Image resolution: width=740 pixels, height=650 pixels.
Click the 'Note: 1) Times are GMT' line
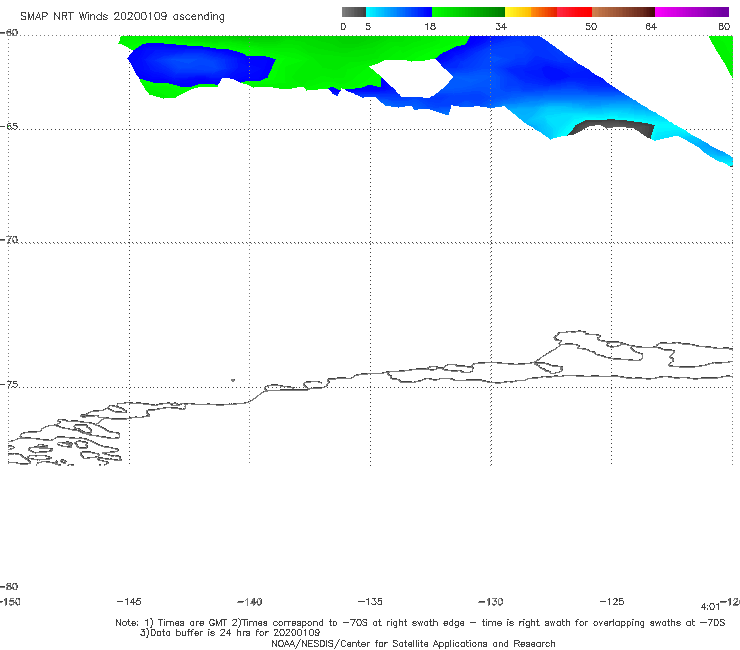(x=420, y=623)
